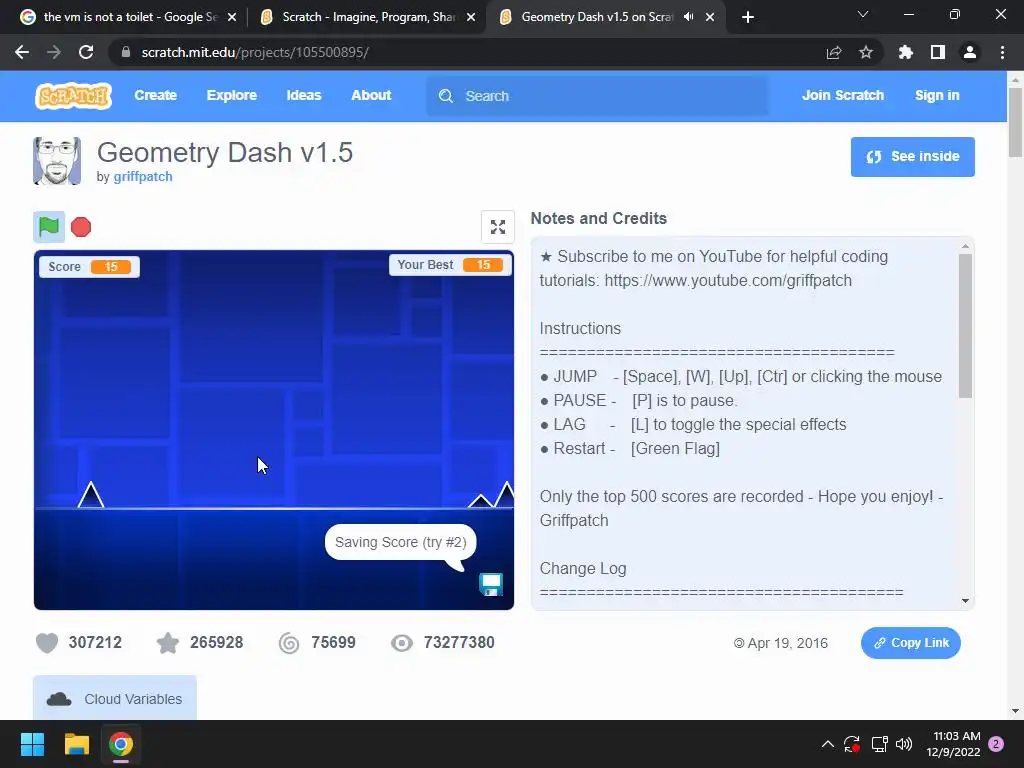Close the Google Search browser tab
Viewport: 1024px width, 768px height.
[x=232, y=17]
